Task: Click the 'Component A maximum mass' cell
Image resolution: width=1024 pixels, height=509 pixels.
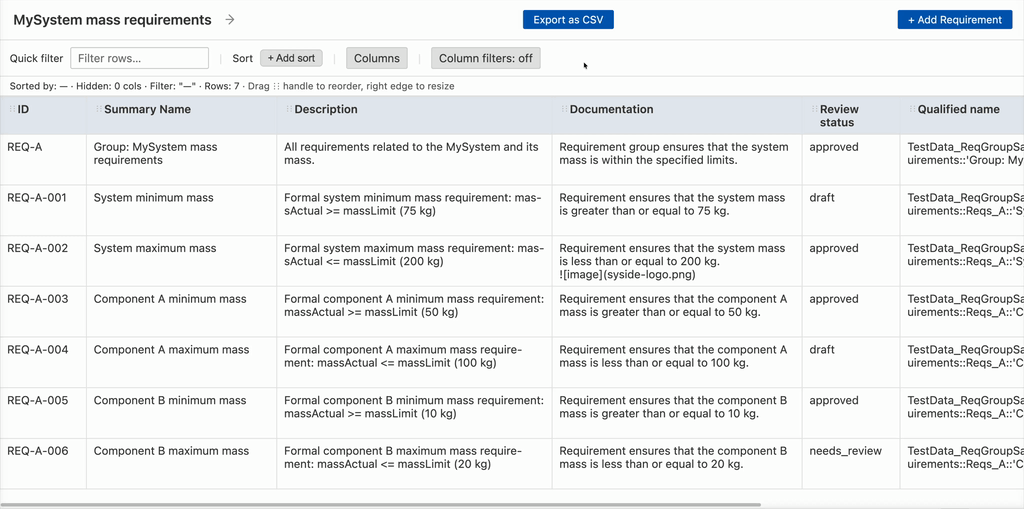Action: (182, 362)
